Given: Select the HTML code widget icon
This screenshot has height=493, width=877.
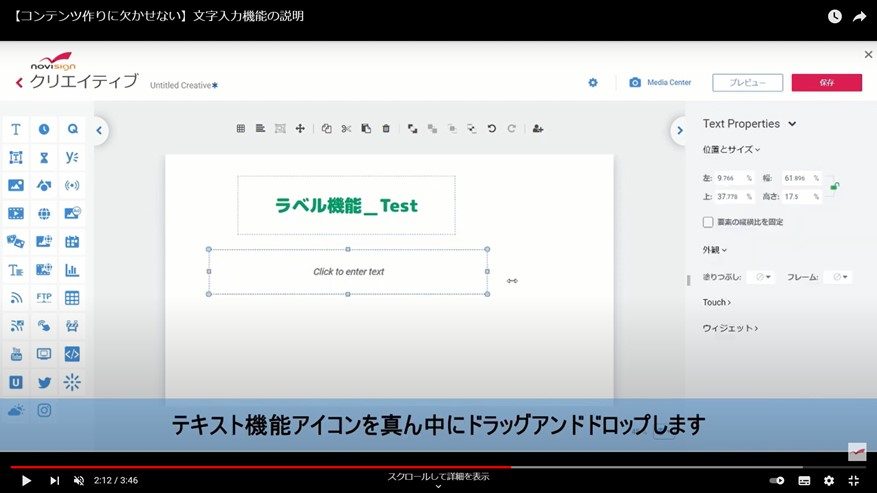Looking at the screenshot, I should (72, 354).
